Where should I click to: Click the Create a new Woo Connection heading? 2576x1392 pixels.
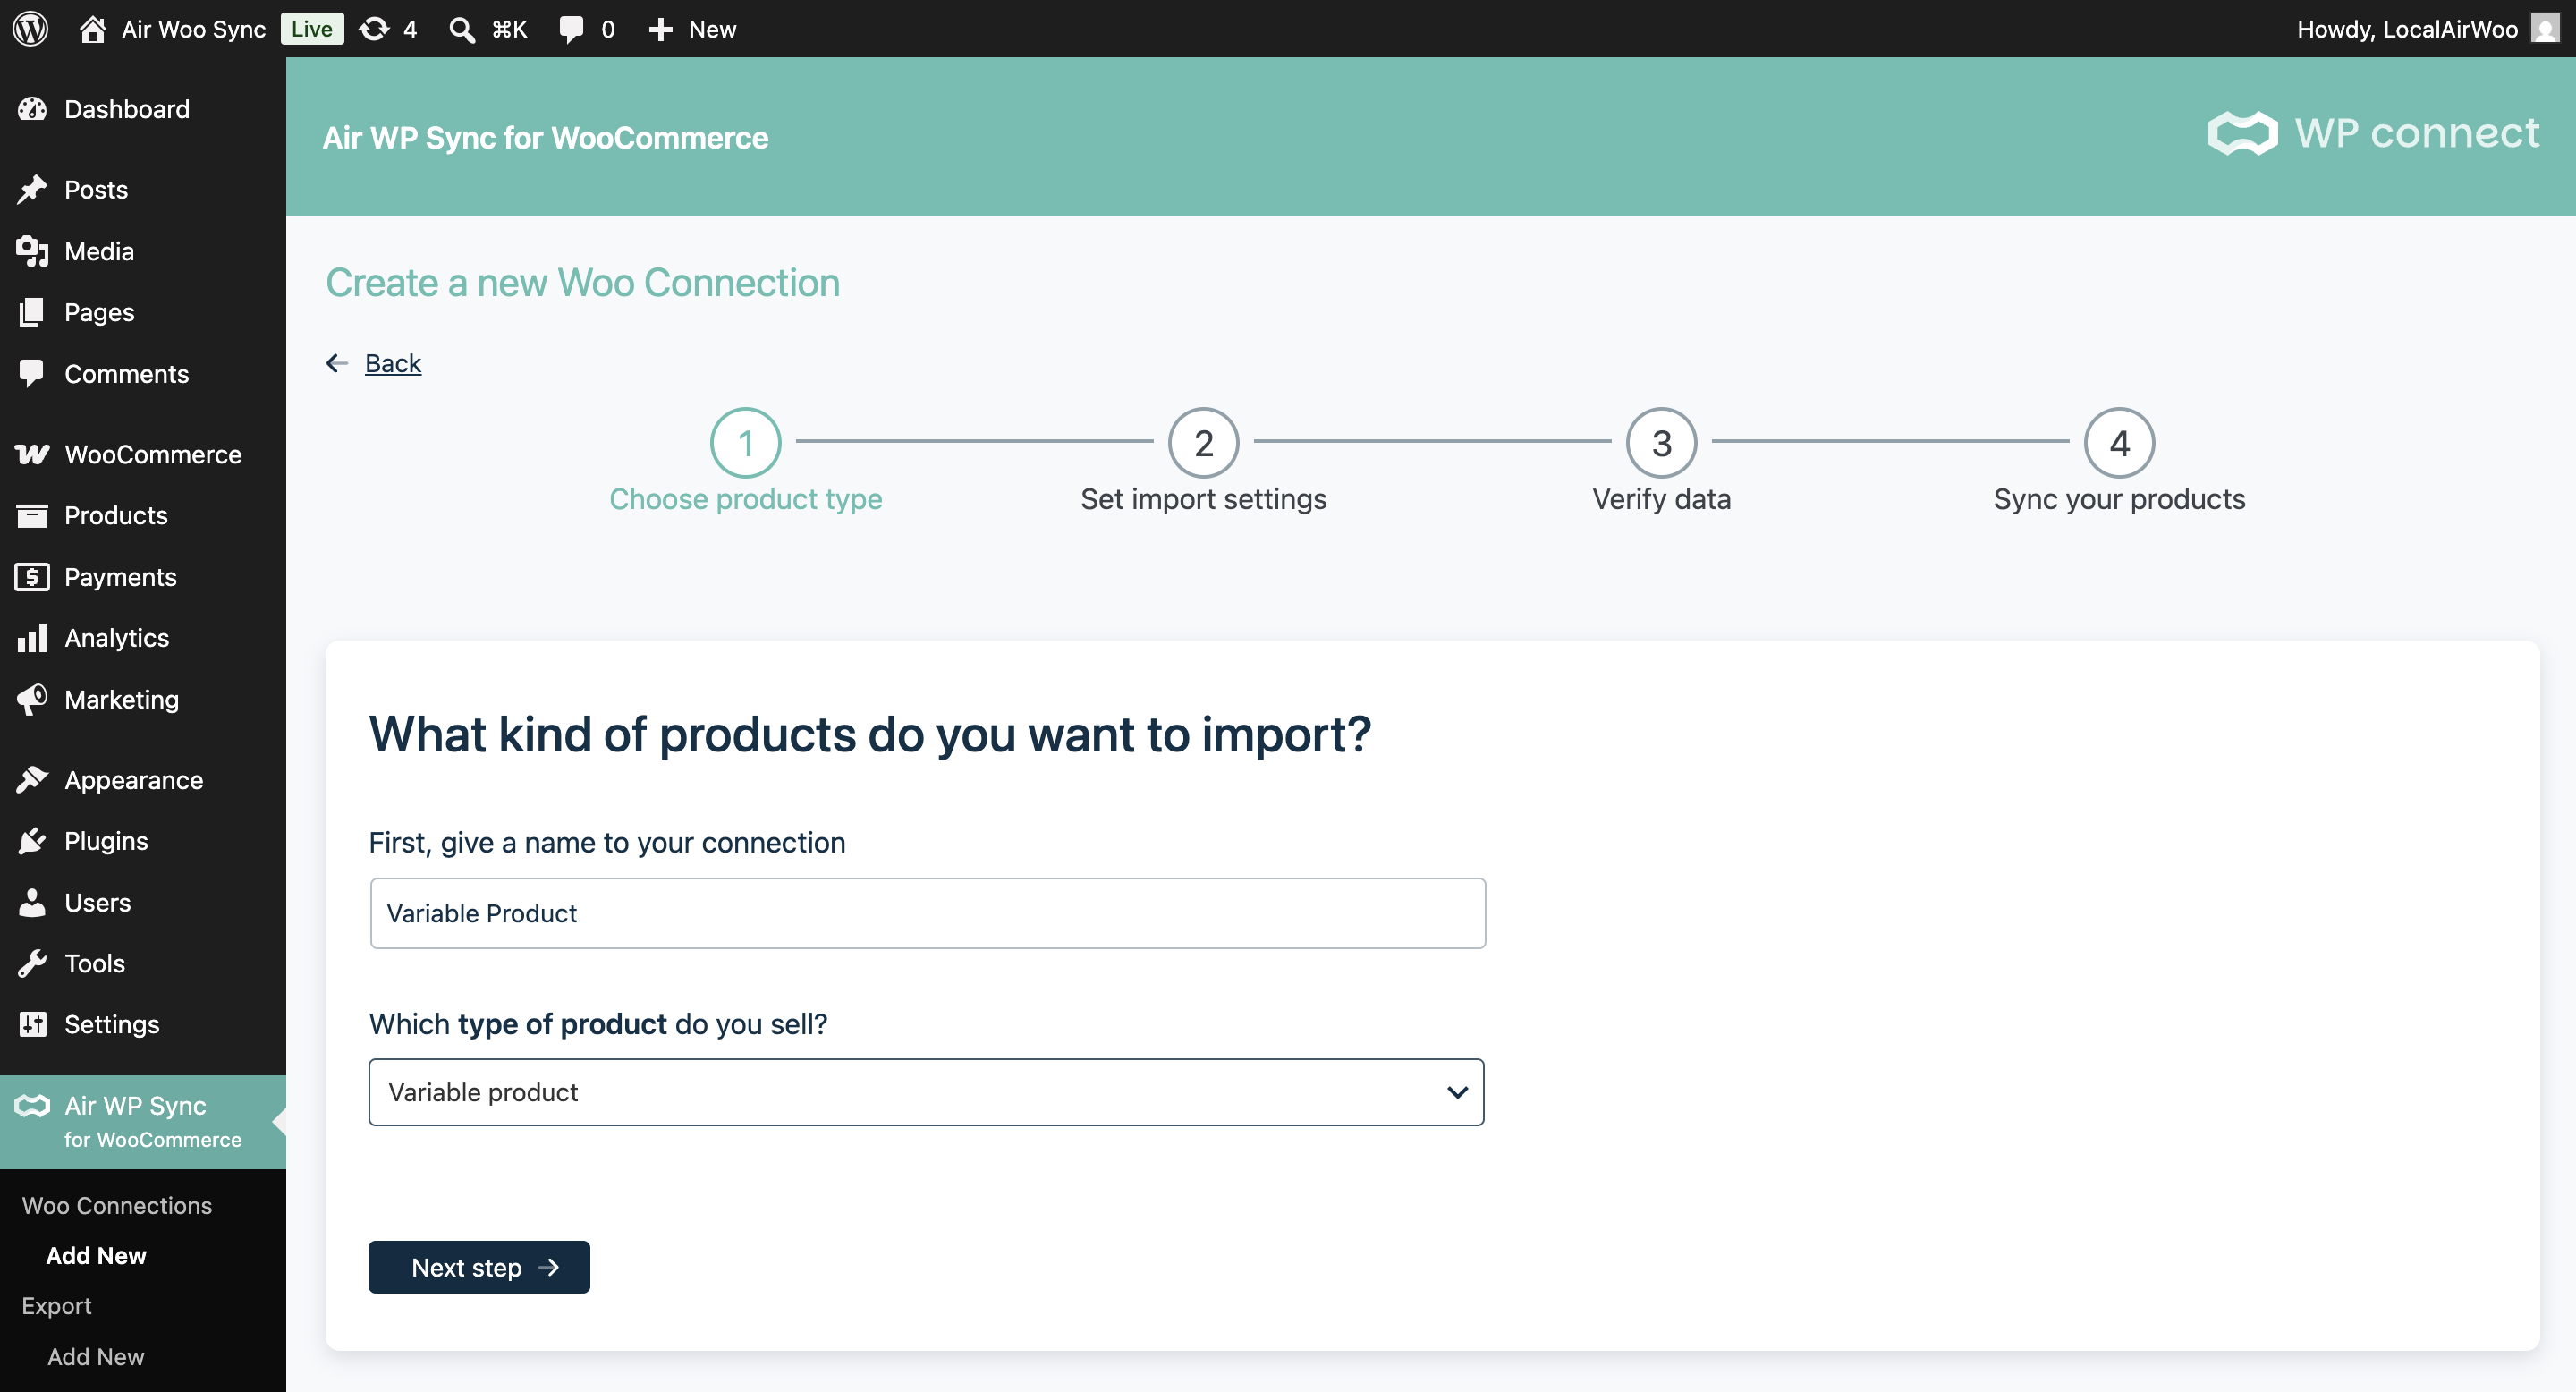pyautogui.click(x=582, y=283)
